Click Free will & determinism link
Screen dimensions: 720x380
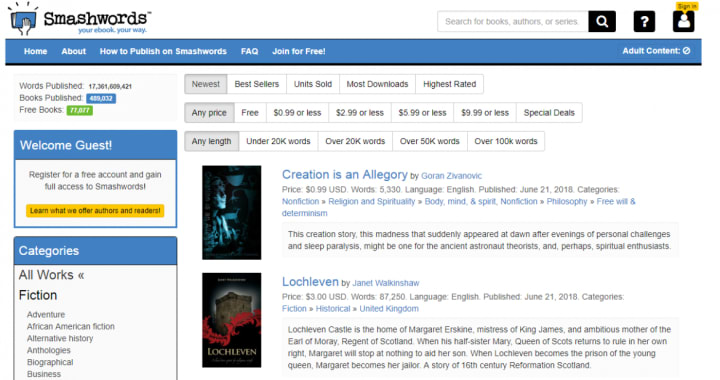coord(459,207)
